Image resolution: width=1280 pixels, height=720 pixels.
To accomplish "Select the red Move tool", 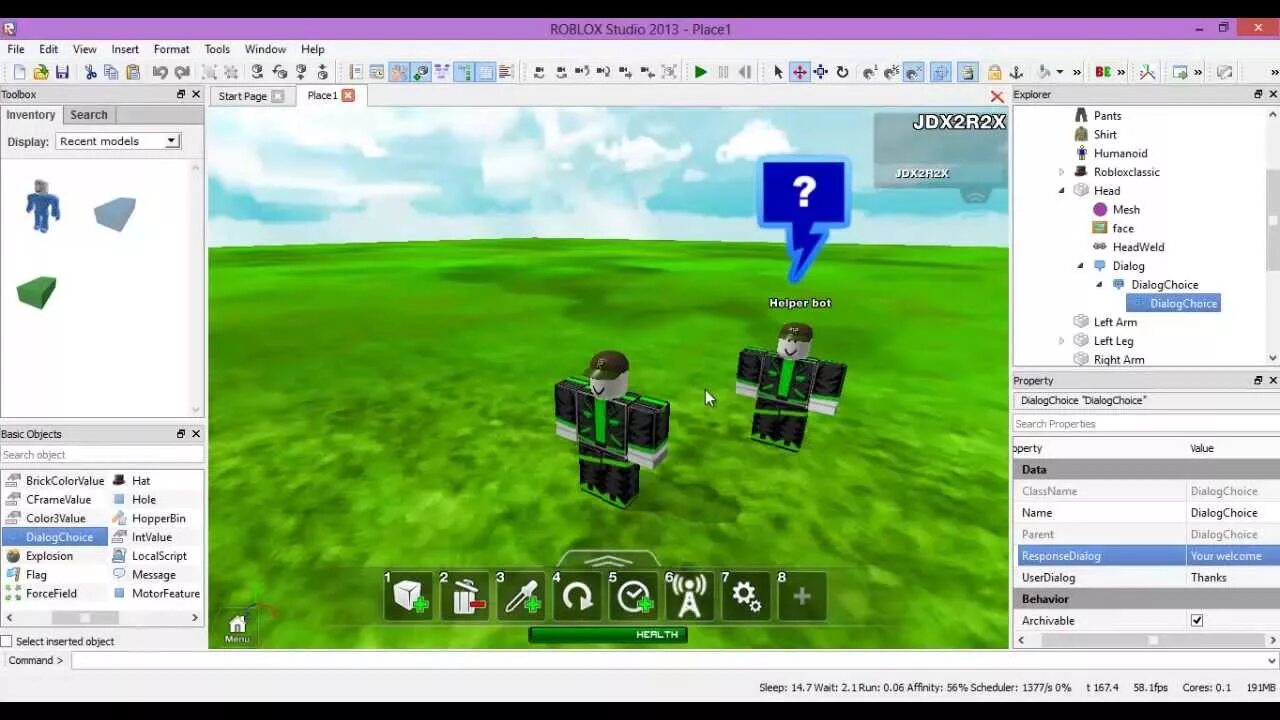I will tap(799, 72).
